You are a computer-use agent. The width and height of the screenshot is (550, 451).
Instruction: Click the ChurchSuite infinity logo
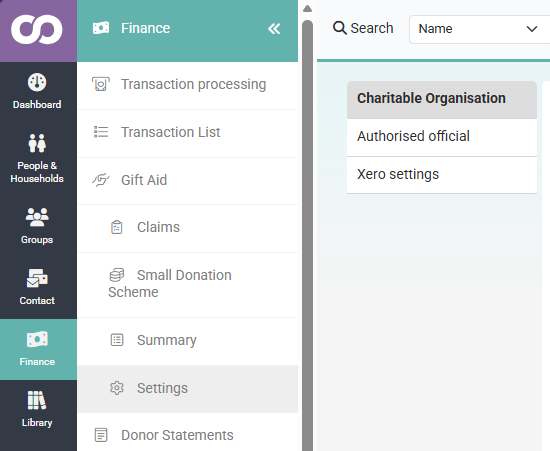click(37, 29)
